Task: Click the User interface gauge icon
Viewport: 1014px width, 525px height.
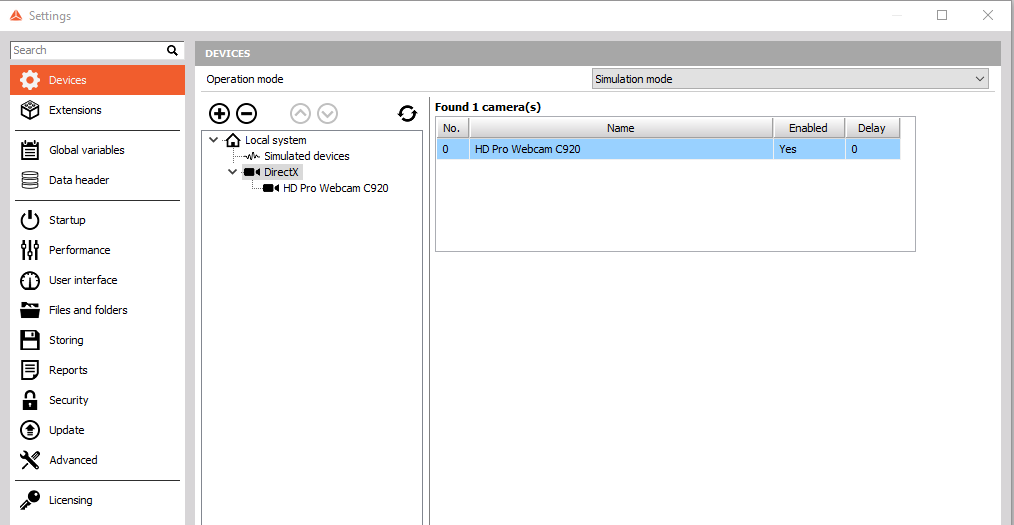Action: [30, 280]
